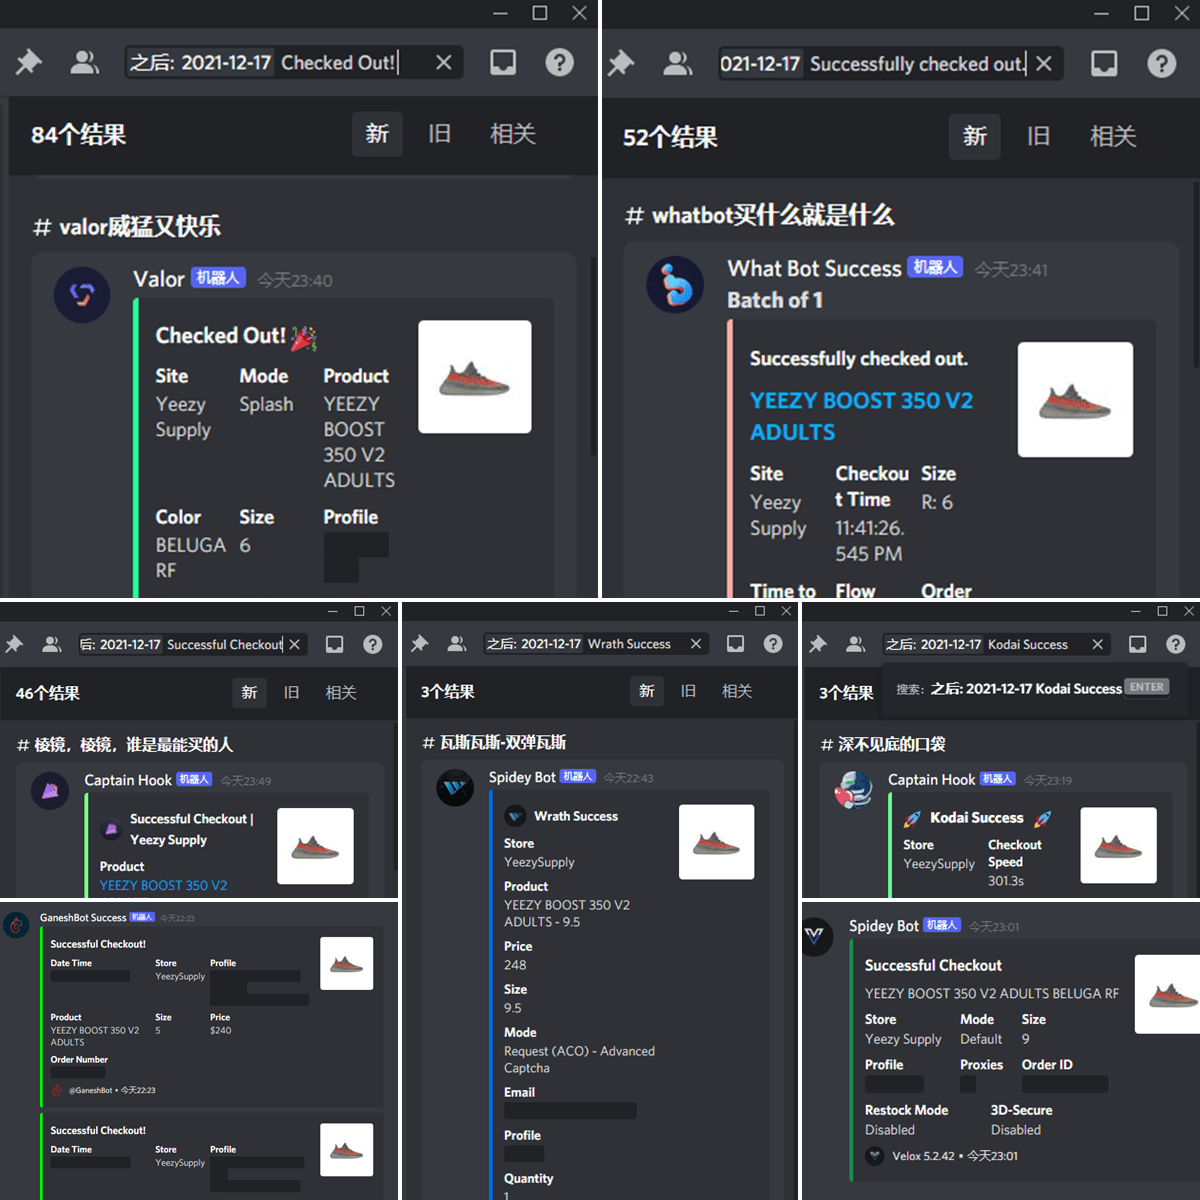This screenshot has height=1200, width=1200.
Task: Click Velox 5.2.42 footer text
Action: point(923,1155)
